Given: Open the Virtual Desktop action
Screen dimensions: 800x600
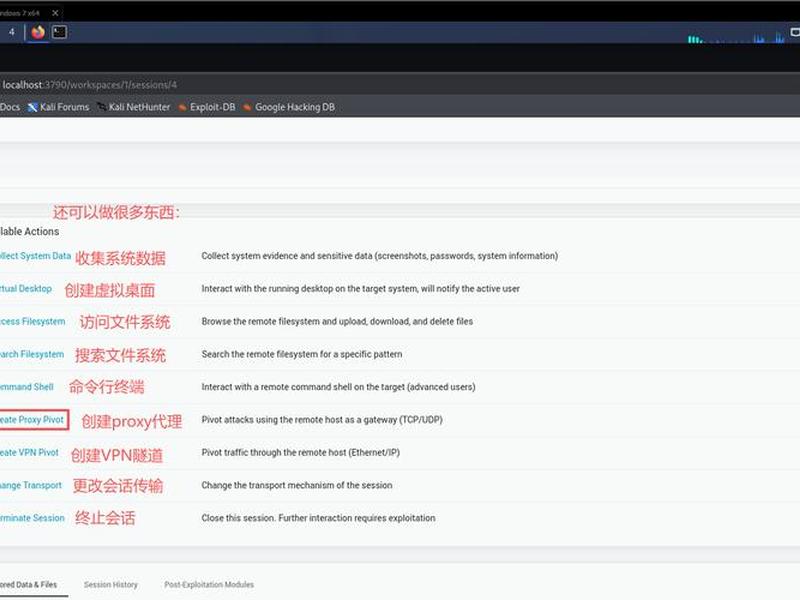Looking at the screenshot, I should tap(26, 288).
